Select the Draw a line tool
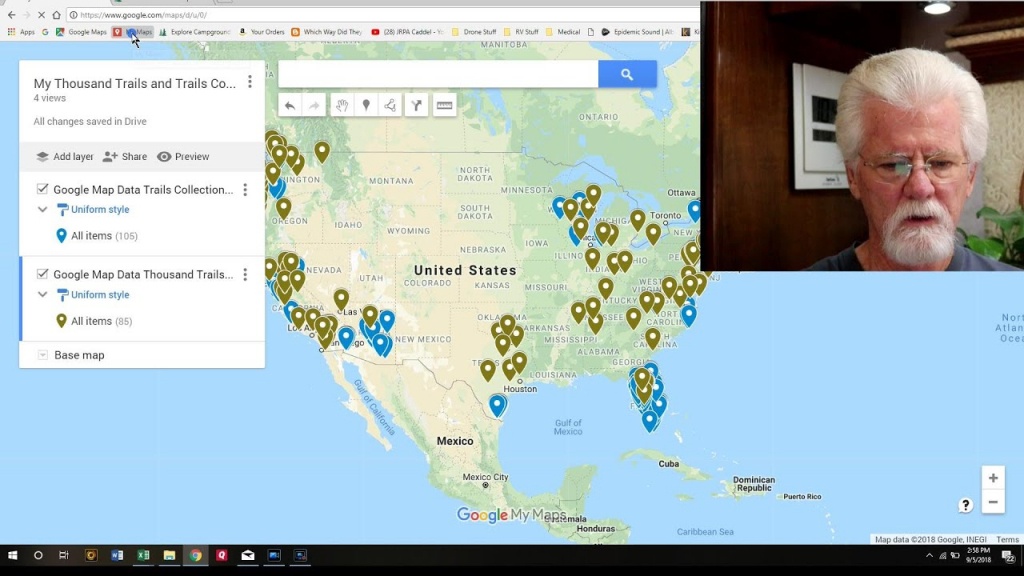1024x576 pixels. pos(390,106)
